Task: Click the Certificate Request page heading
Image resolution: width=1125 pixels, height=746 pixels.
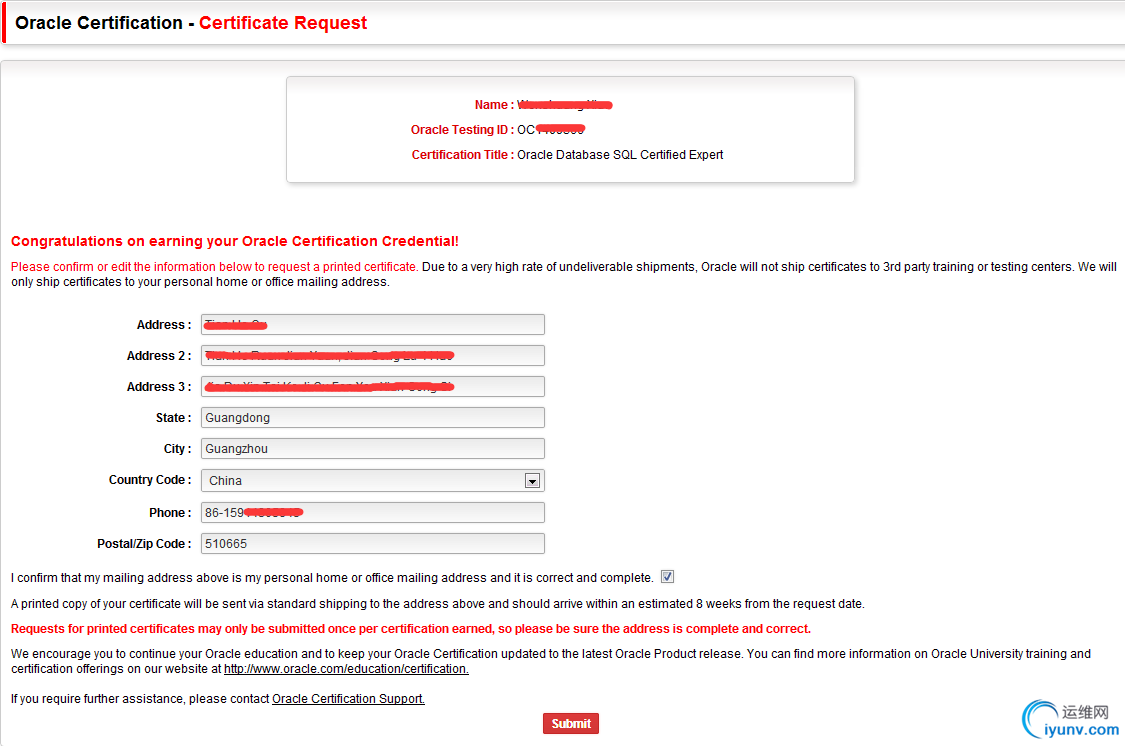Action: [283, 23]
